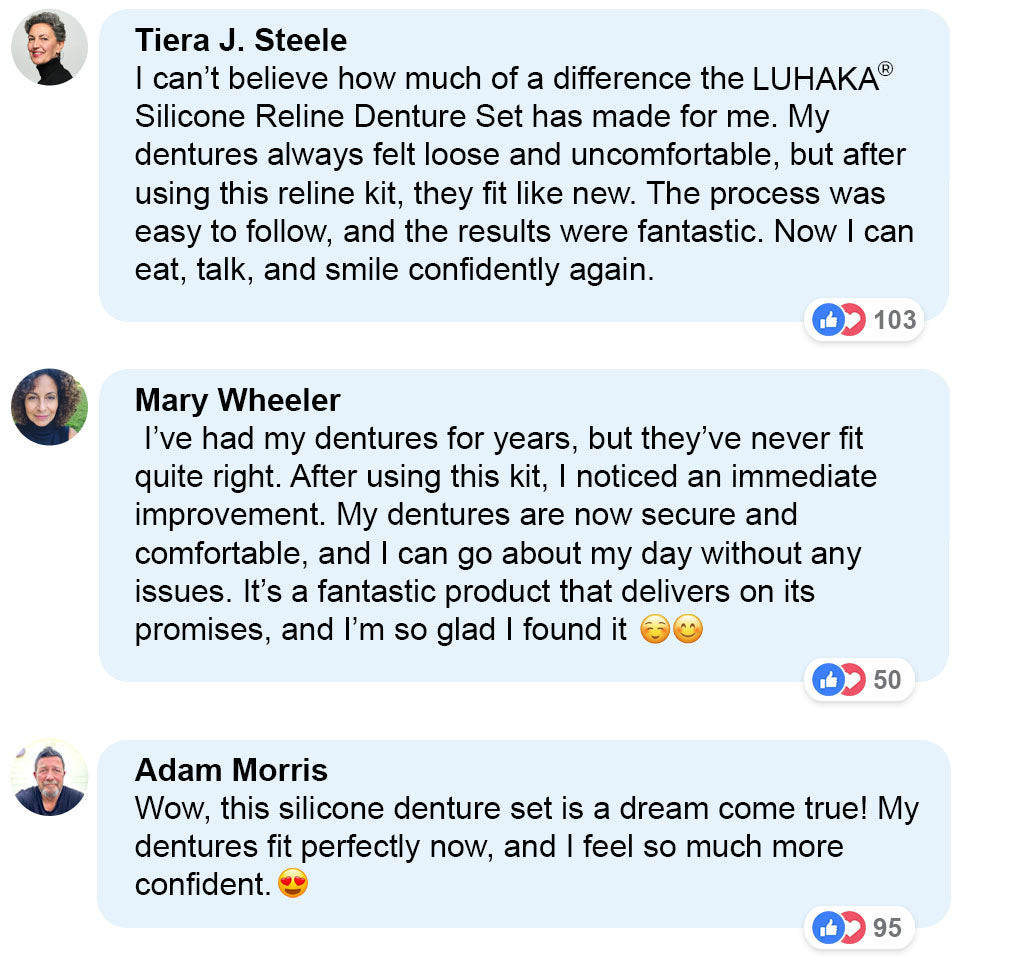
Task: Click the 103 reactions count
Action: [894, 320]
